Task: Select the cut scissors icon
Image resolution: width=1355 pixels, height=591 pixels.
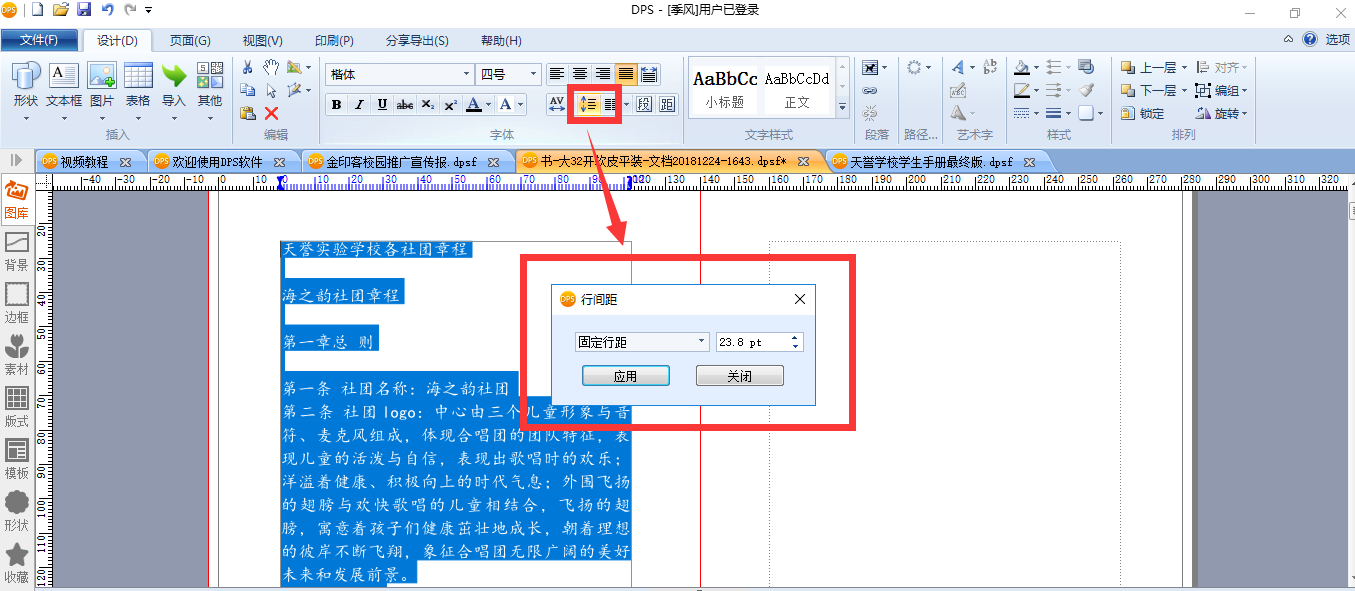Action: coord(248,67)
